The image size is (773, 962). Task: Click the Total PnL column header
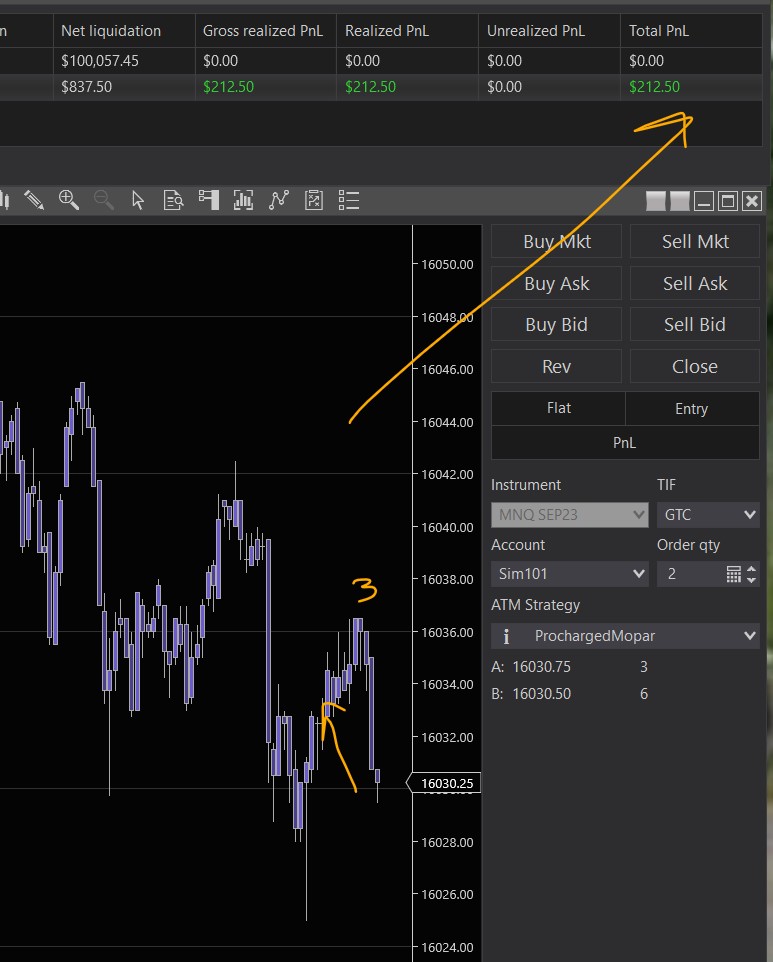pyautogui.click(x=659, y=31)
